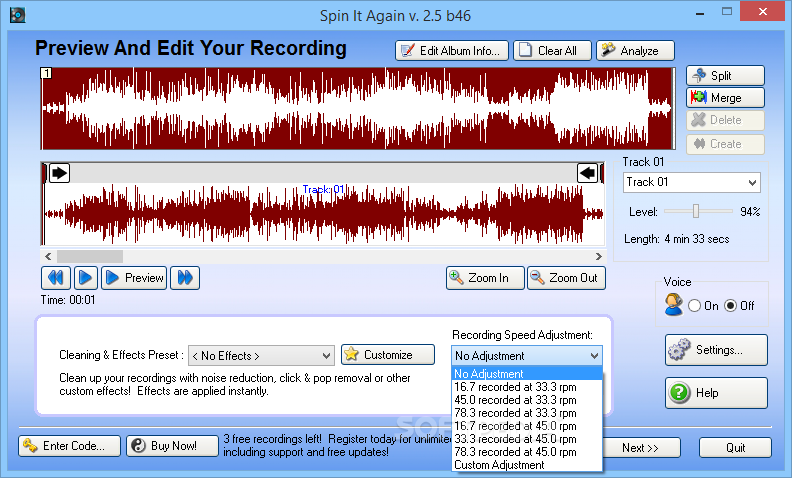The width and height of the screenshot is (792, 478).
Task: Select track marker number 1 on waveform
Action: coord(46,73)
